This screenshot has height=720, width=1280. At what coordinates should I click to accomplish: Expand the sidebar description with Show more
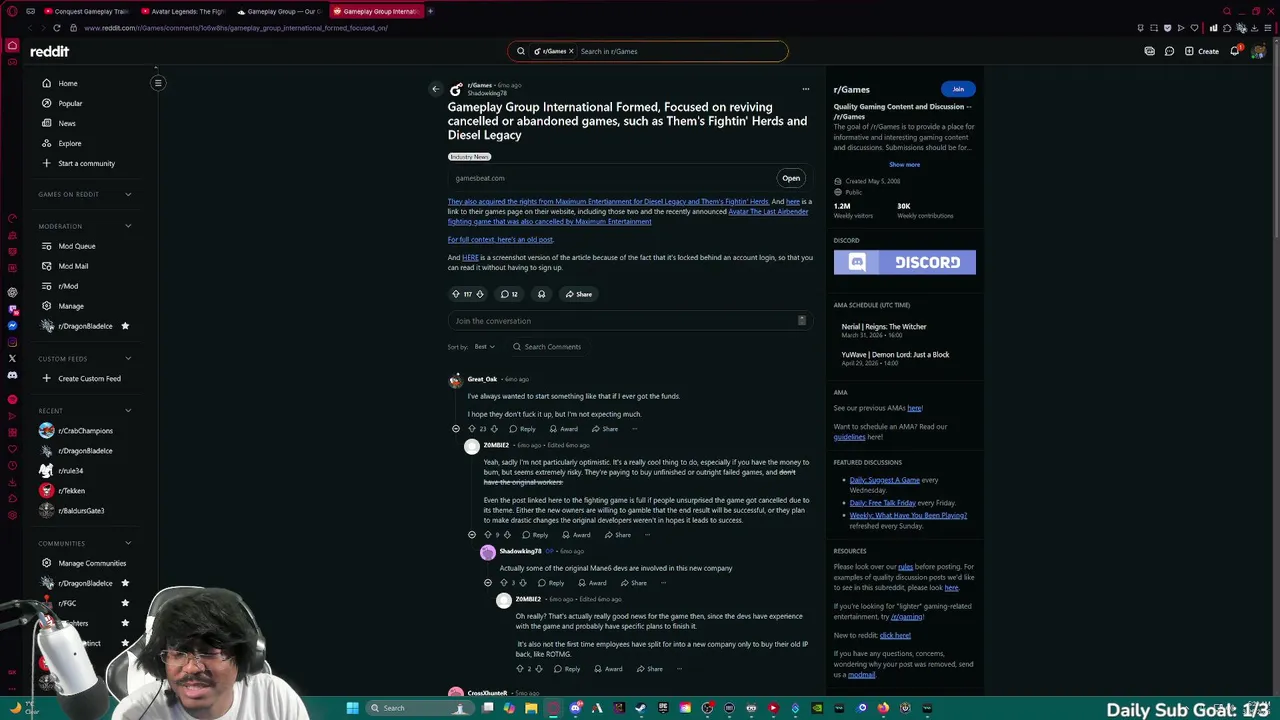(x=904, y=164)
